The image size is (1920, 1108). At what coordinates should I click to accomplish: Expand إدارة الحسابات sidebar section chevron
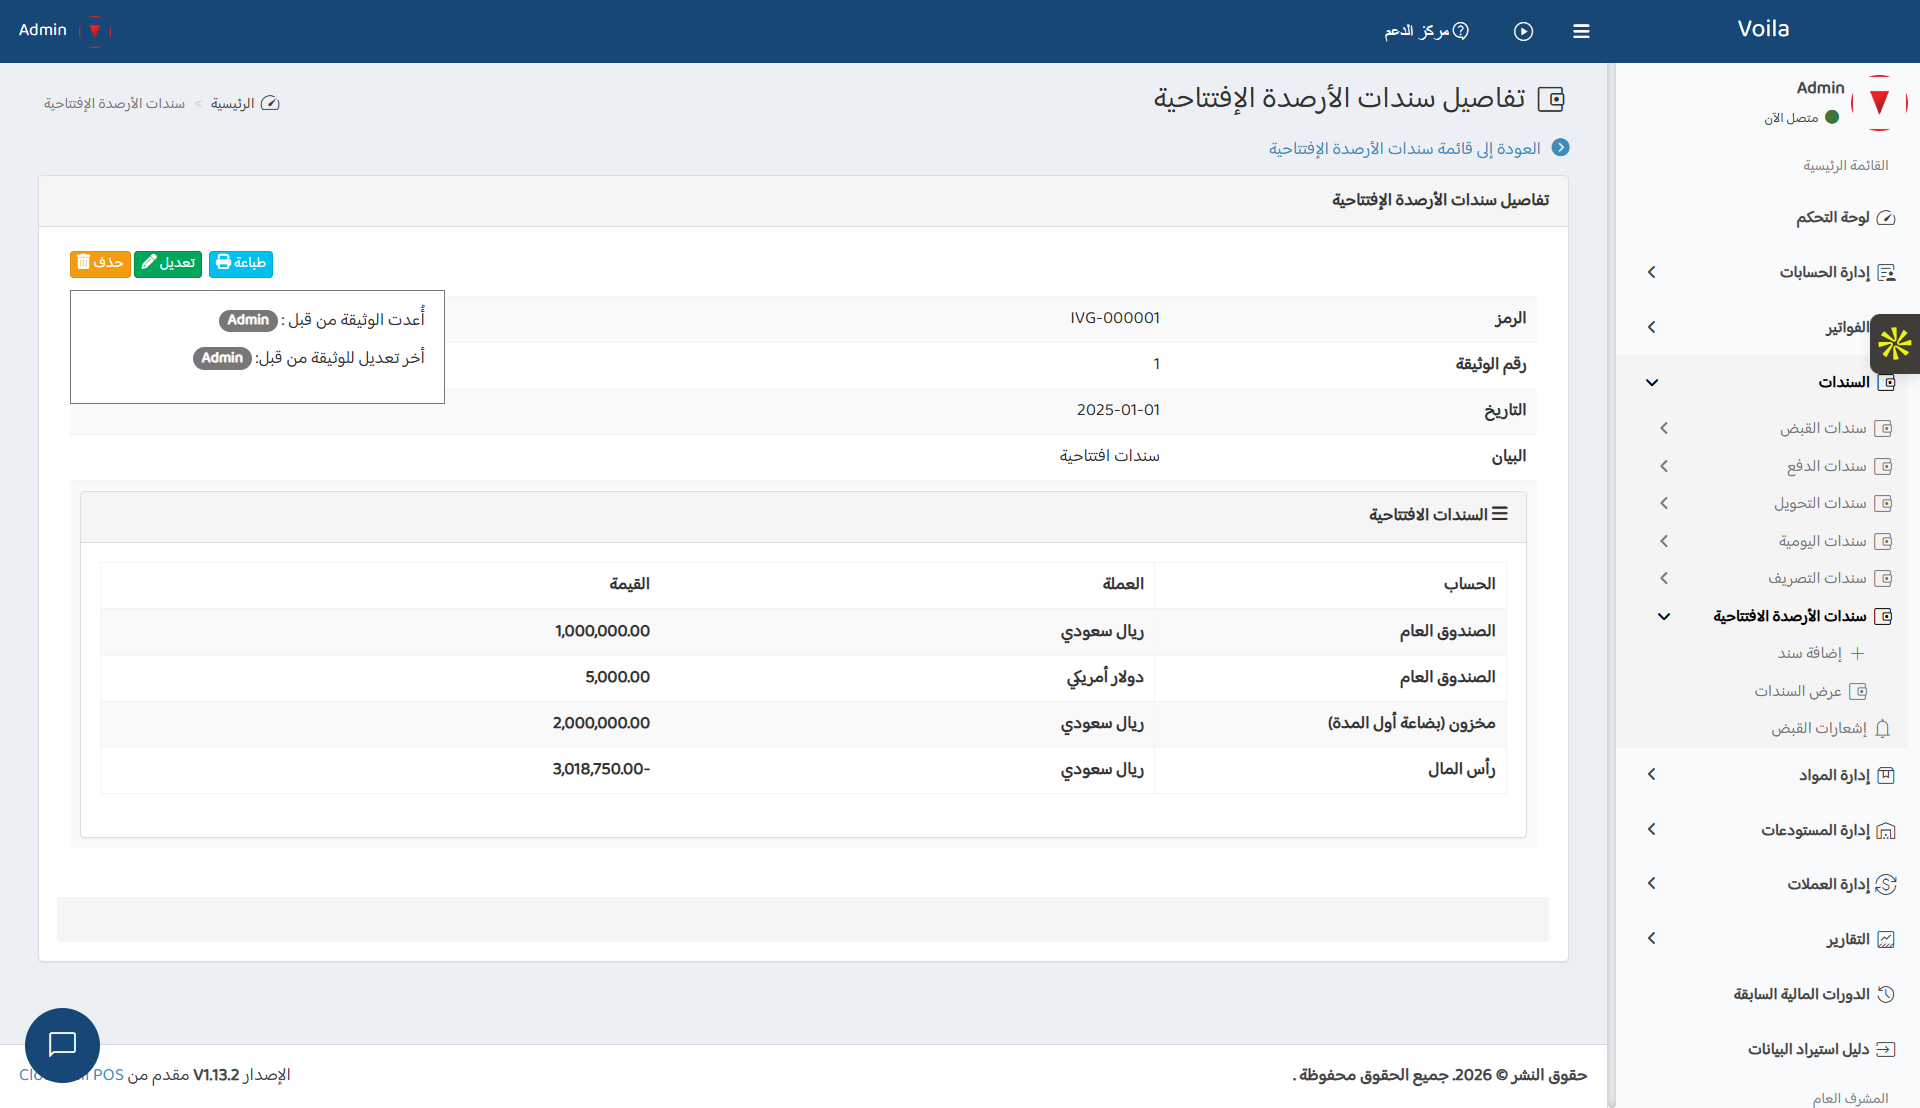click(x=1652, y=272)
